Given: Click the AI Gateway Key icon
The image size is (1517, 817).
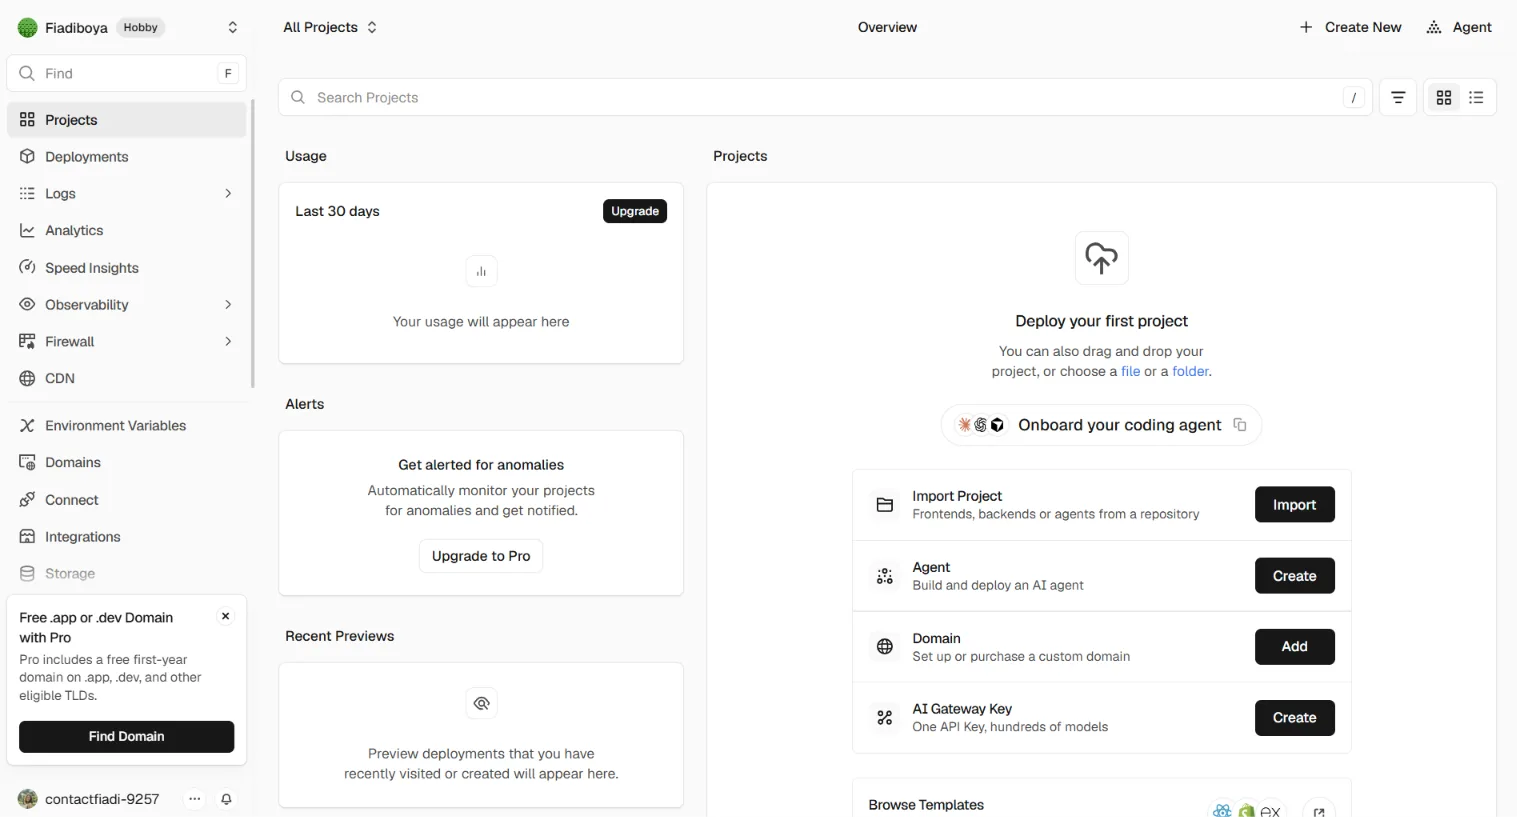Looking at the screenshot, I should [x=885, y=719].
